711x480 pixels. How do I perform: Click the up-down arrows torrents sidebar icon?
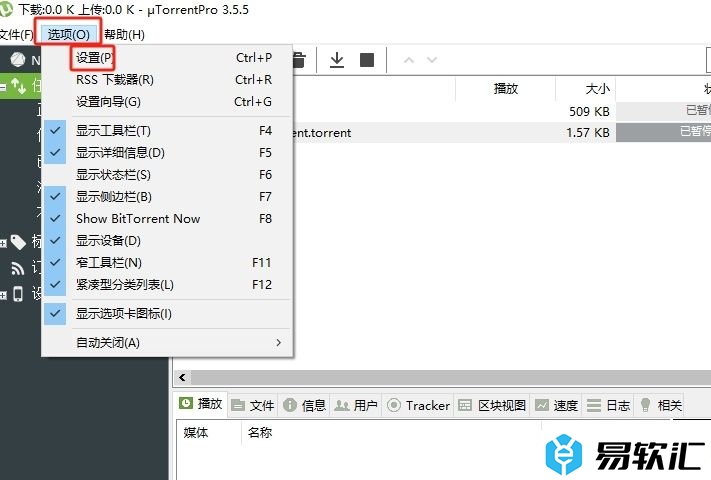19,85
